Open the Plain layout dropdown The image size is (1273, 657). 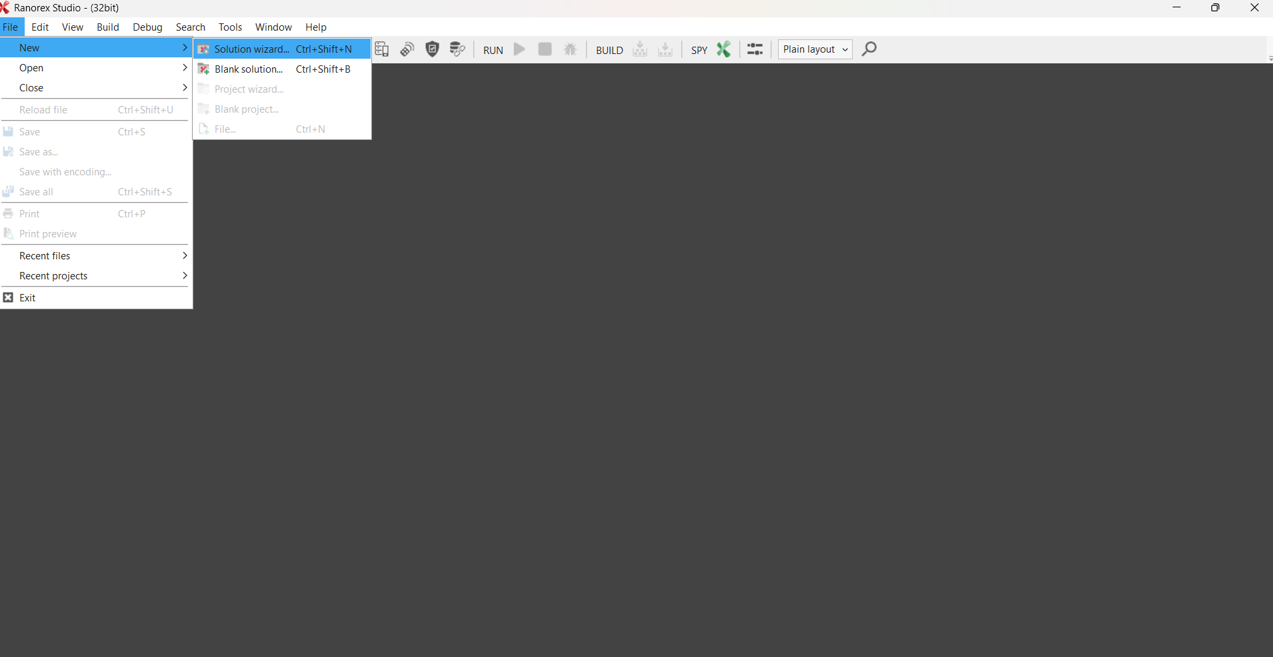coord(815,49)
